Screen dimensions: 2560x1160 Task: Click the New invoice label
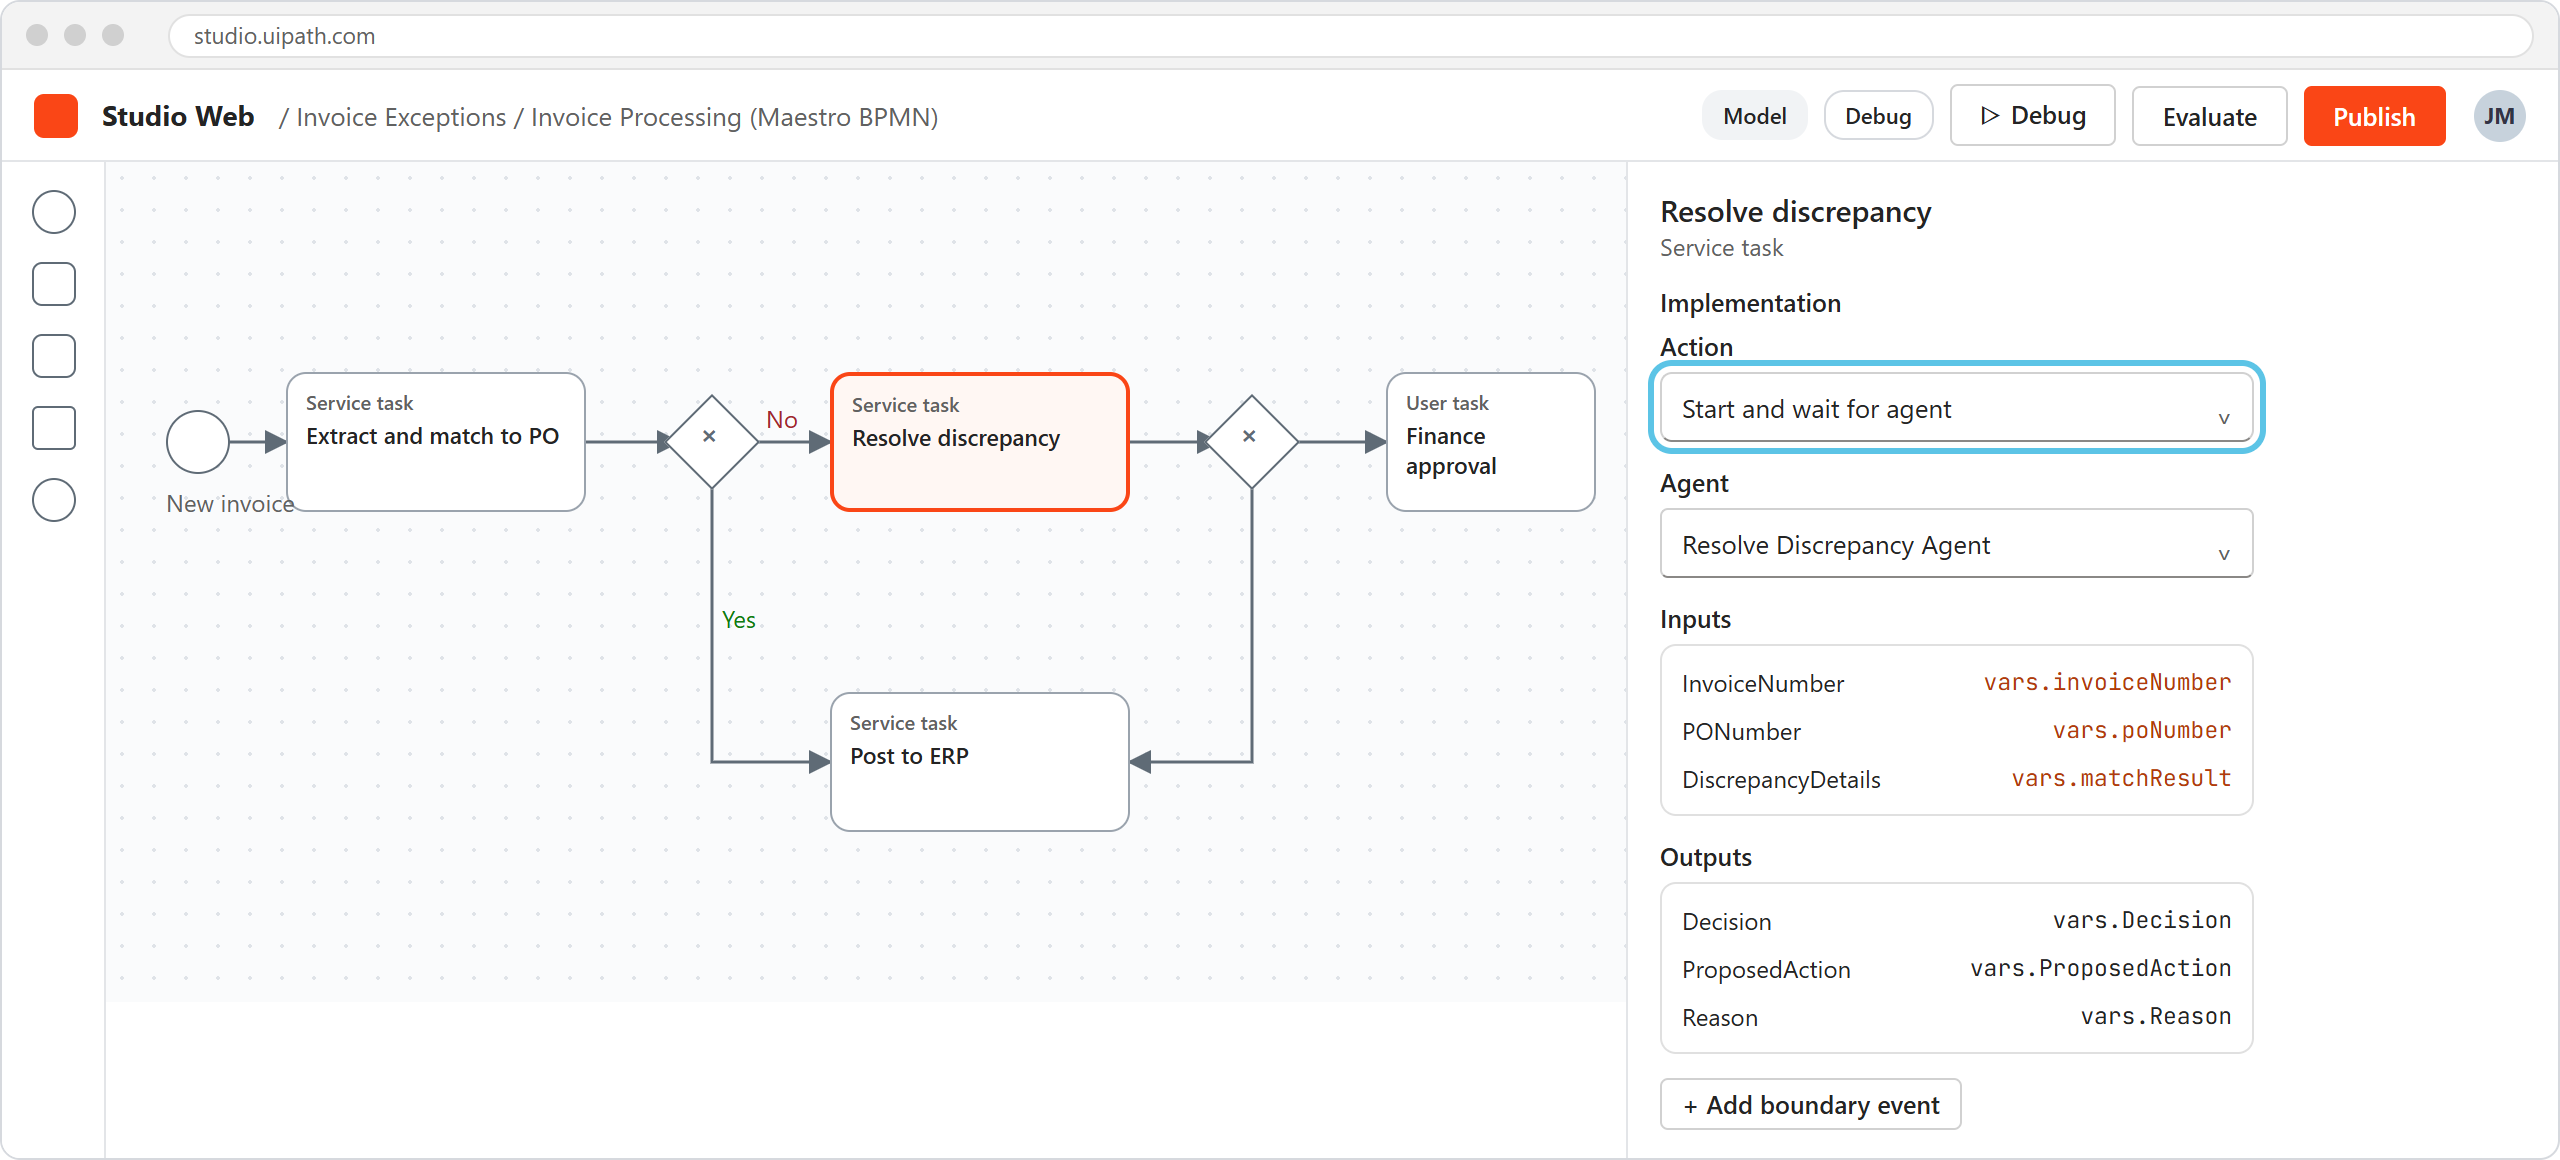(230, 503)
